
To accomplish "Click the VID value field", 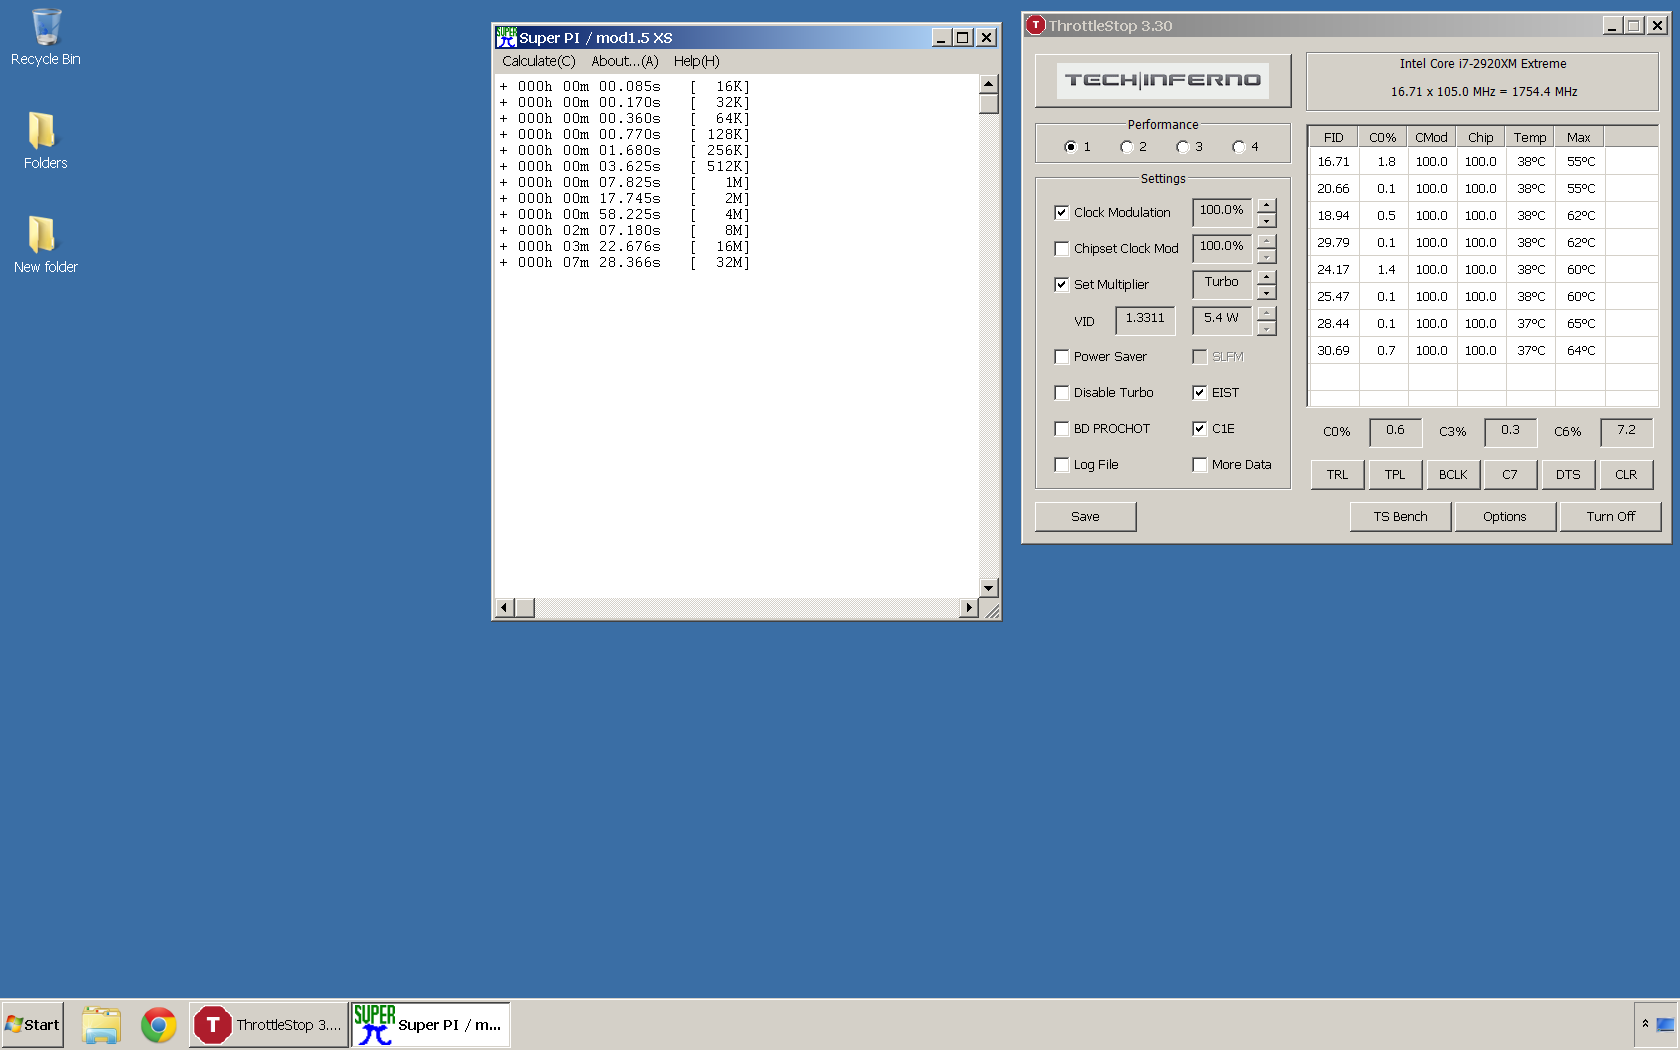I will [x=1145, y=320].
